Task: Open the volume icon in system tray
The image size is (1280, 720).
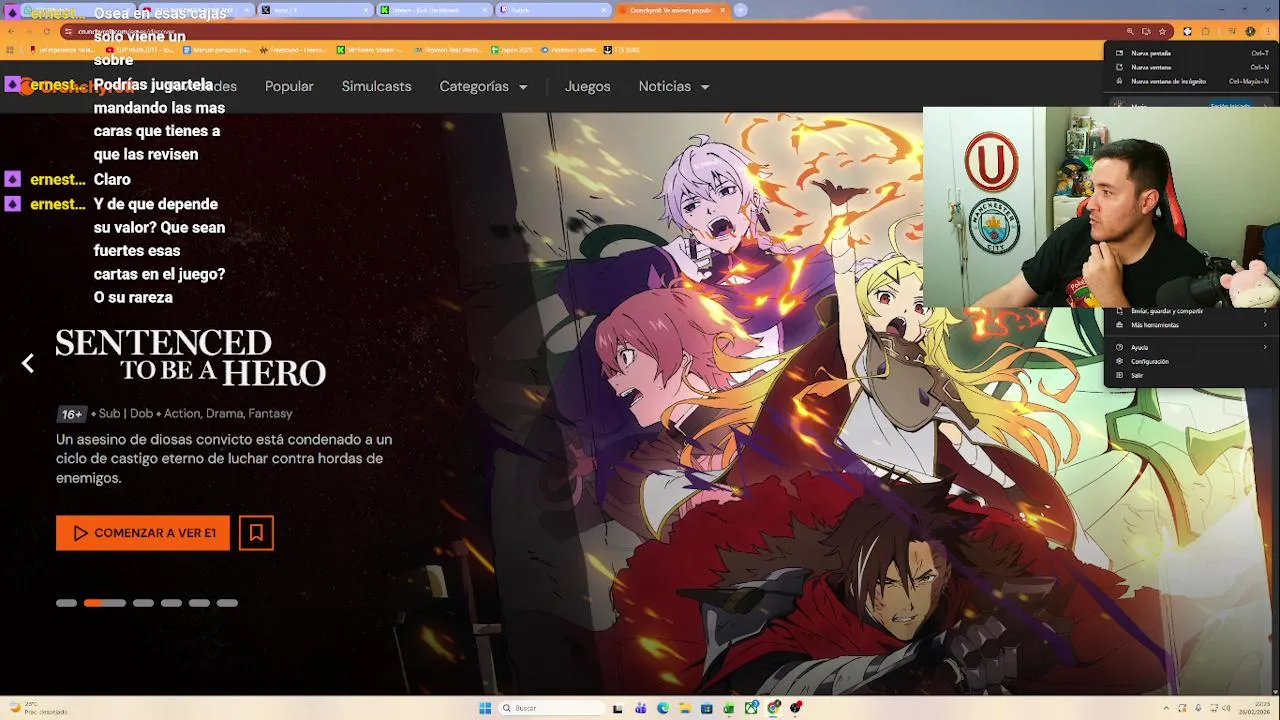Action: tap(1225, 708)
